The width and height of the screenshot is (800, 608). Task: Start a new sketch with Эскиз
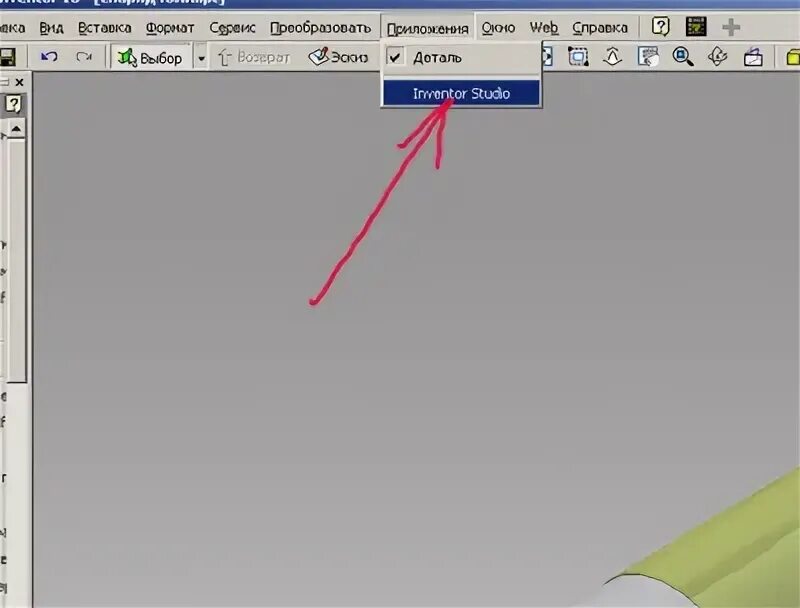[x=339, y=57]
